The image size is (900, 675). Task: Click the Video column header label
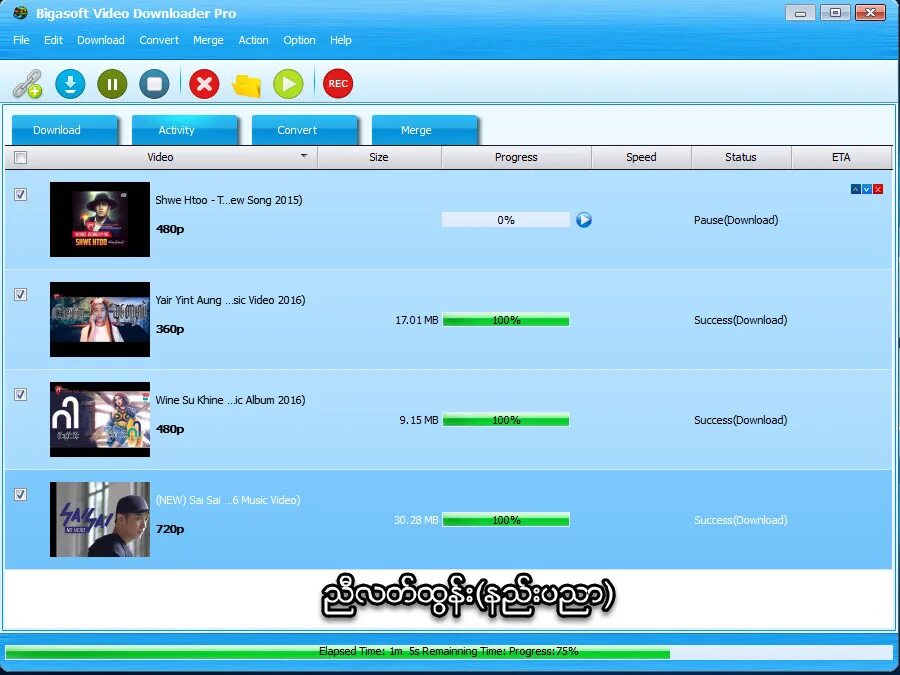(x=160, y=157)
